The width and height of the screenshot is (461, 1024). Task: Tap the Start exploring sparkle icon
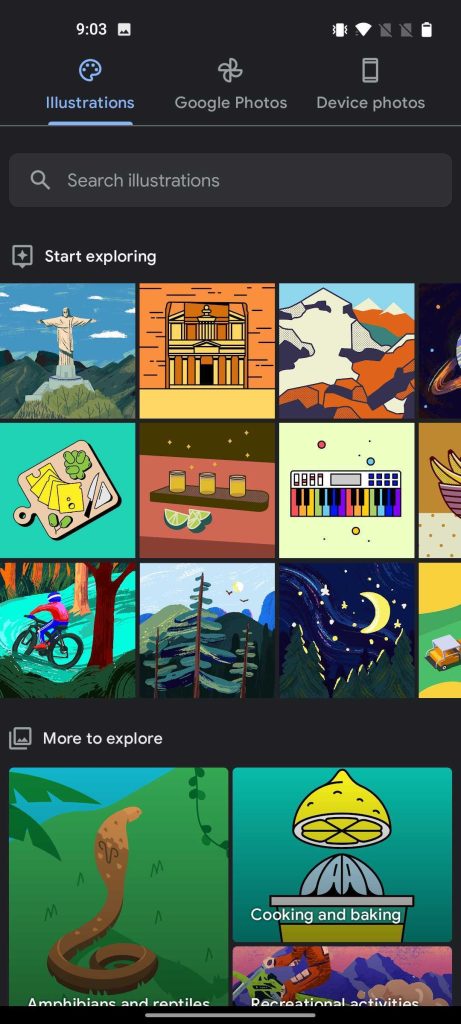tap(22, 257)
